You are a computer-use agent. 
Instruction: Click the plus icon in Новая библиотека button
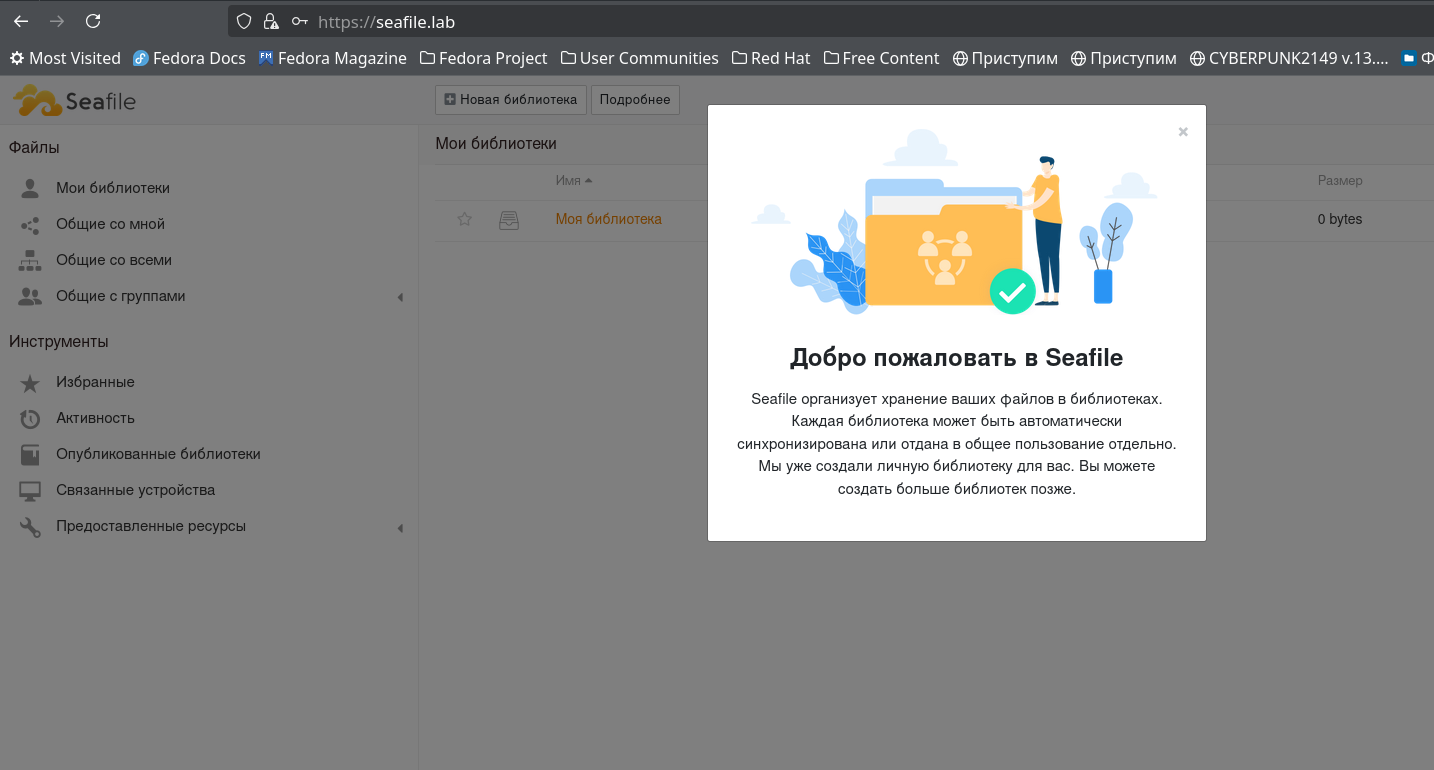pyautogui.click(x=450, y=100)
